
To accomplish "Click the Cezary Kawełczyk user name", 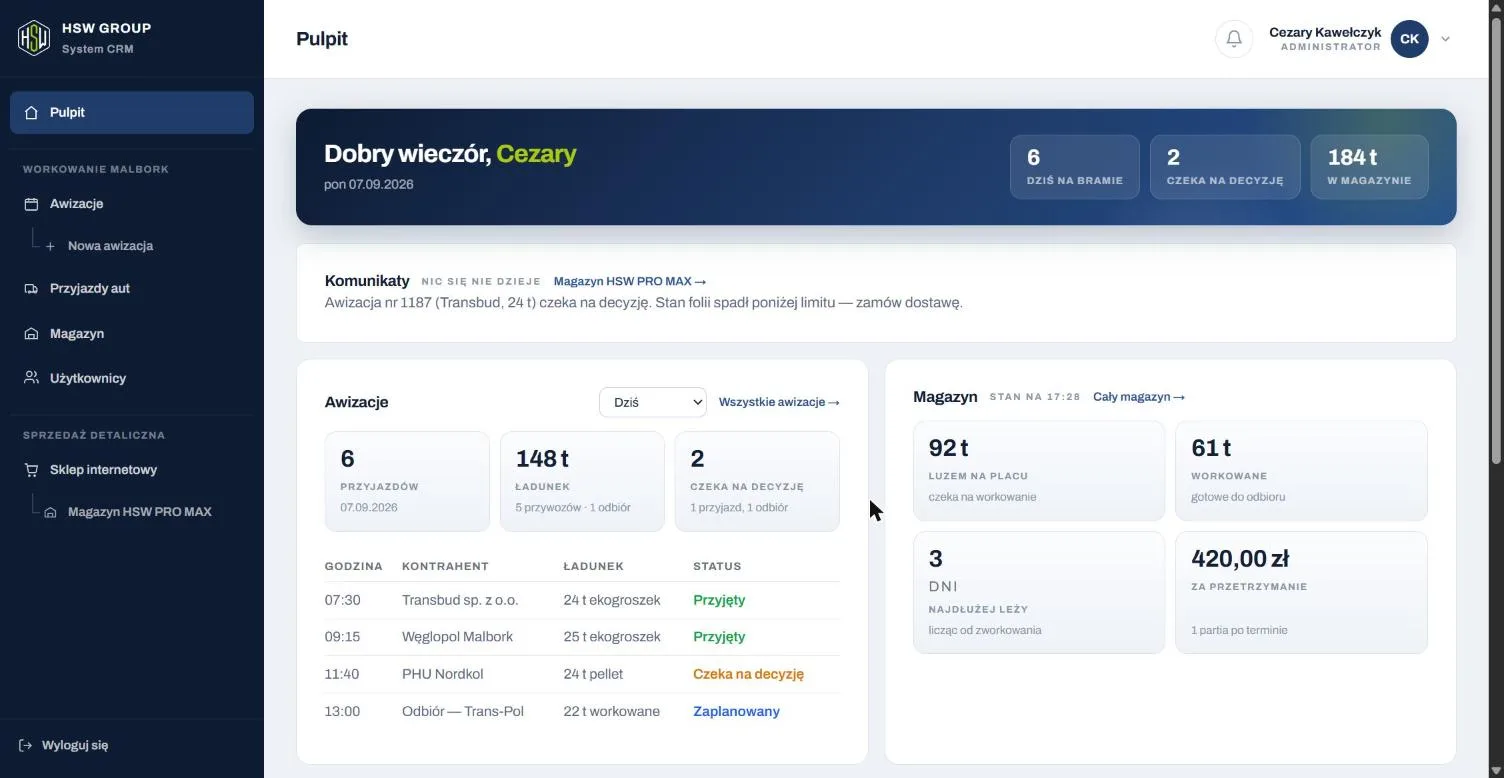I will tap(1325, 32).
